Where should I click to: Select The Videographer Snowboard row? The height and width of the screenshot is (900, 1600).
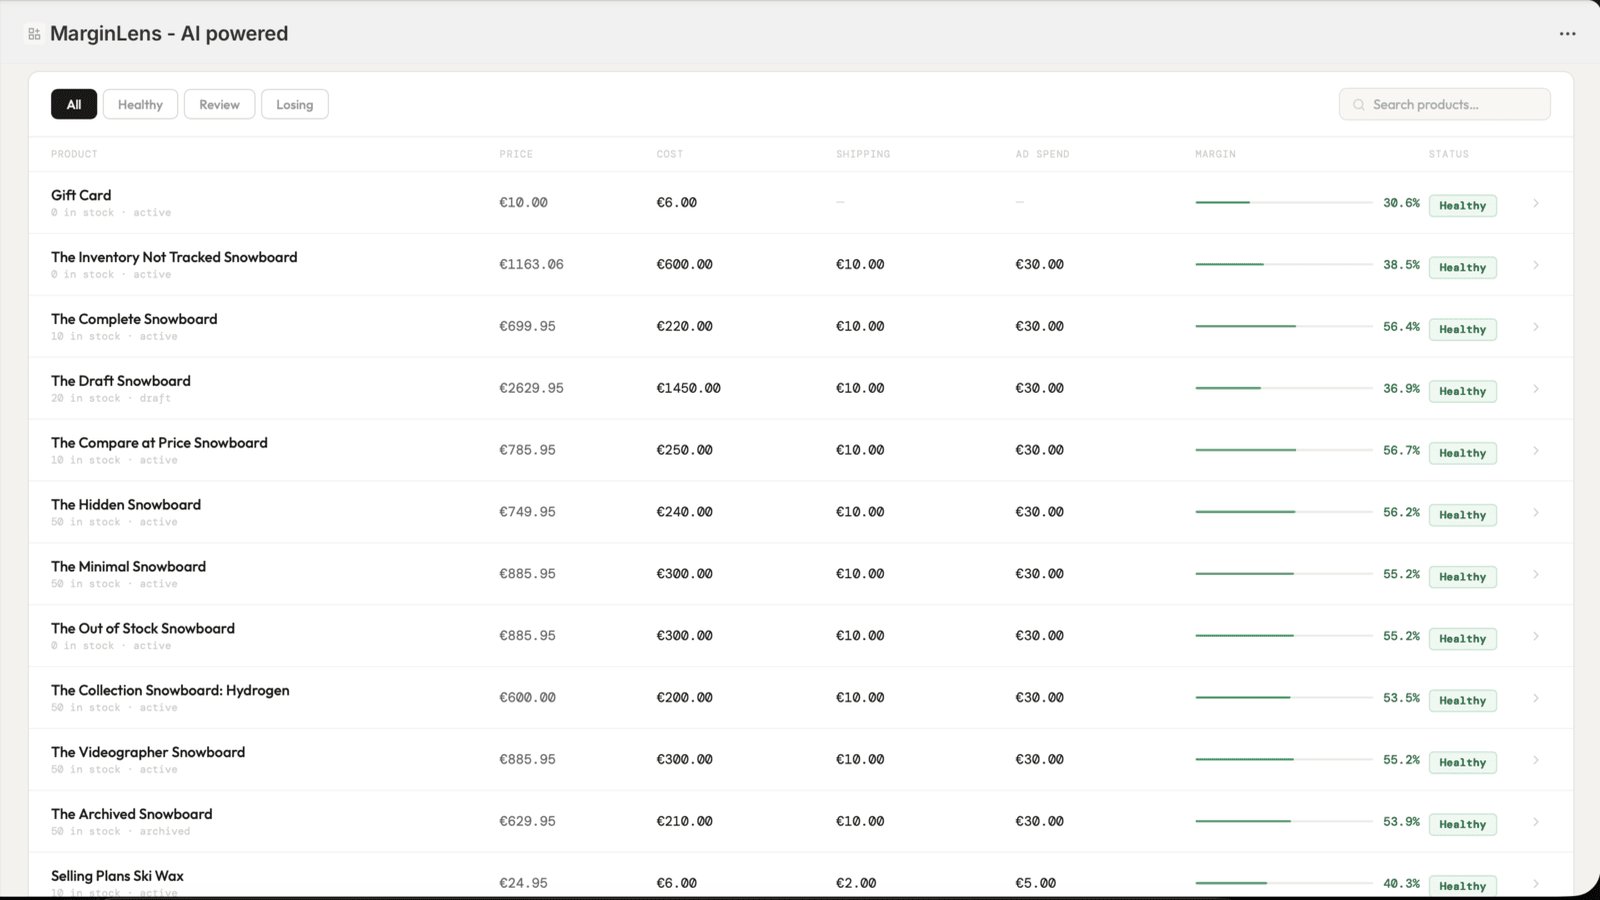tap(147, 752)
